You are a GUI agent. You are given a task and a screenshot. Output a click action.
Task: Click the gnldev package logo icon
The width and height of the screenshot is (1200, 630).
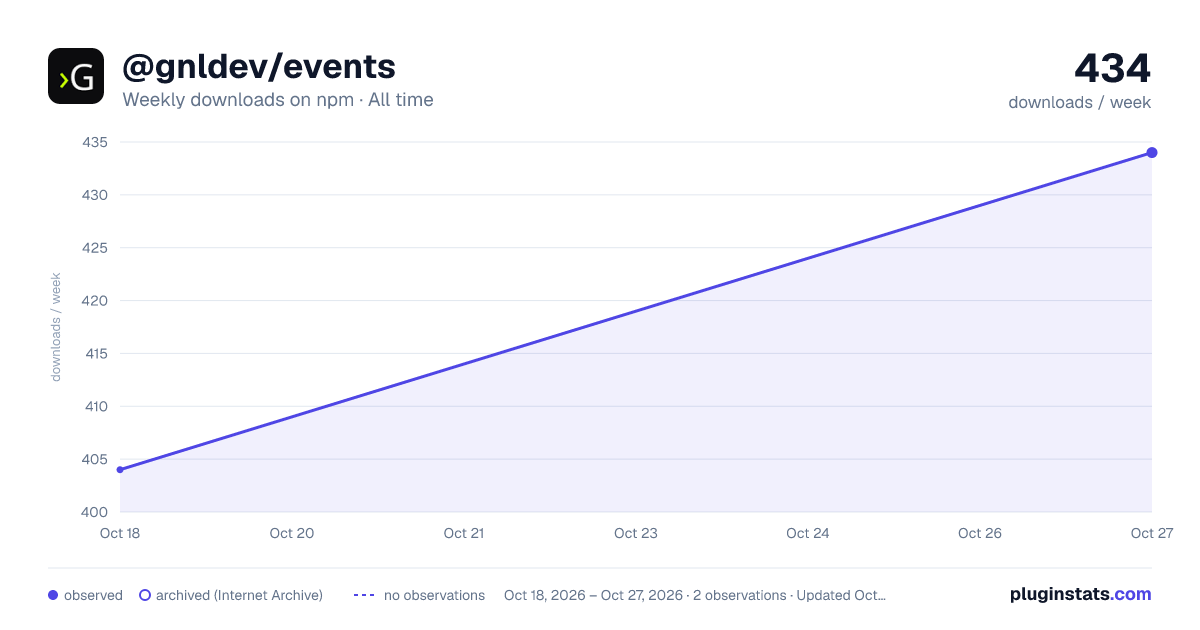click(x=76, y=76)
